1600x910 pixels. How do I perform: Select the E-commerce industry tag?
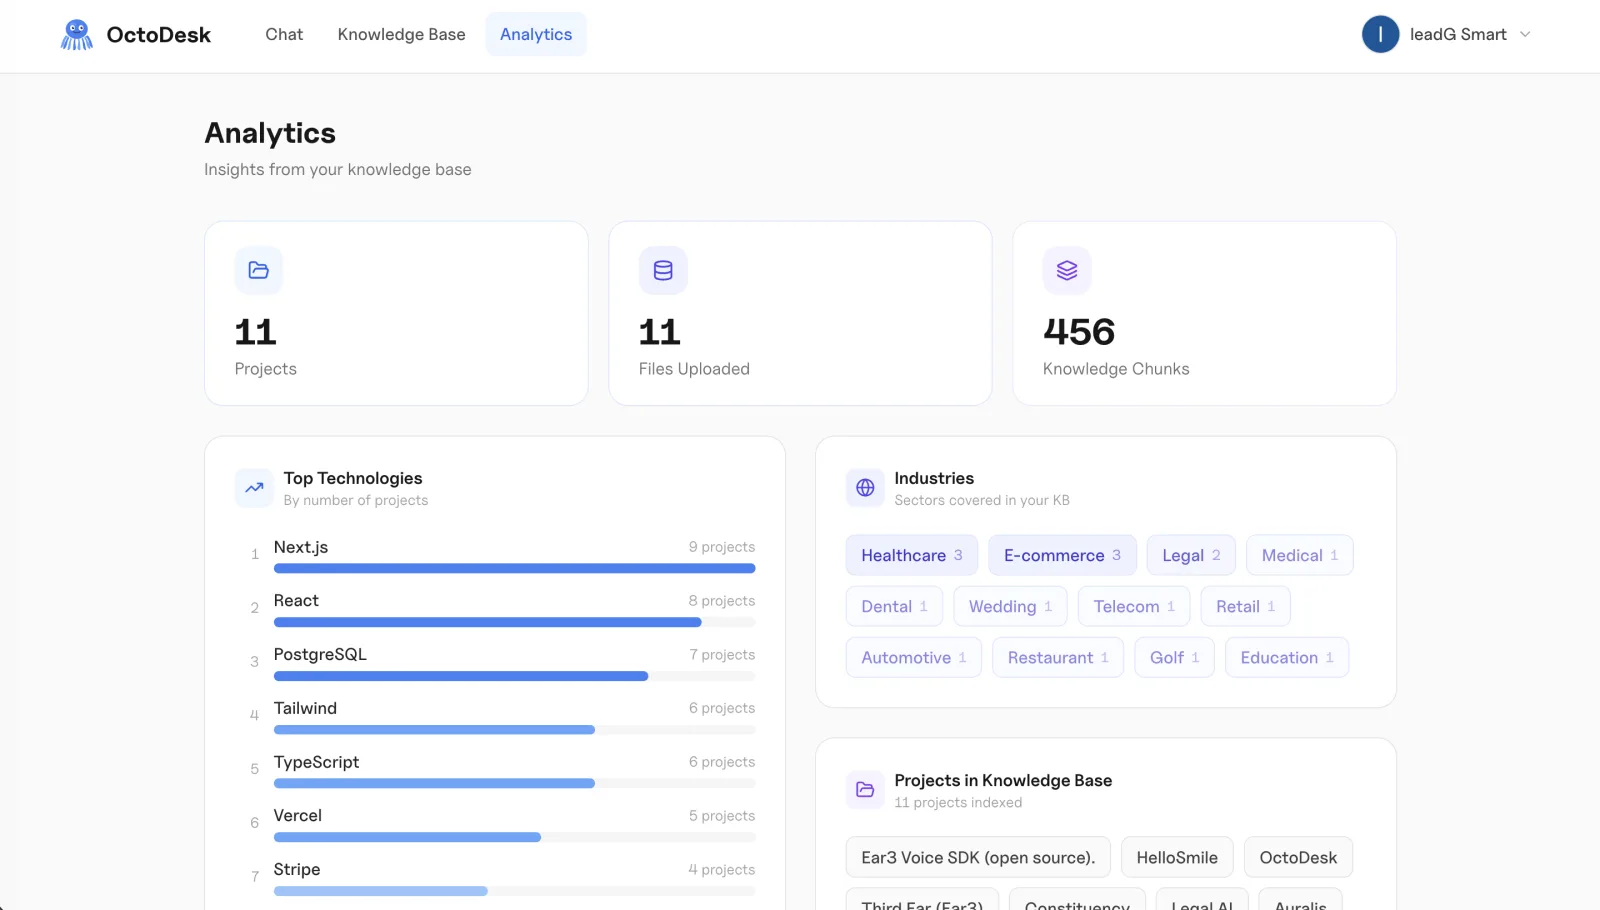(x=1062, y=555)
